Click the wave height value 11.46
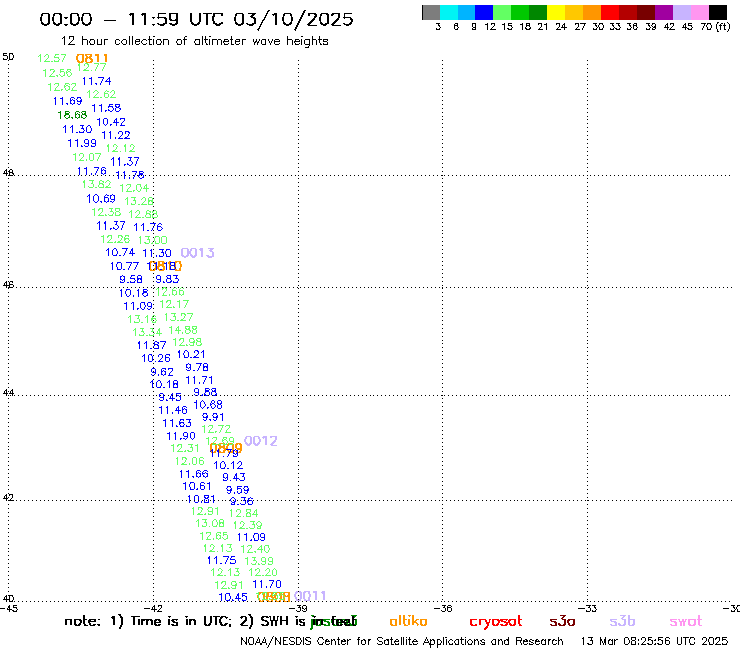 173,411
